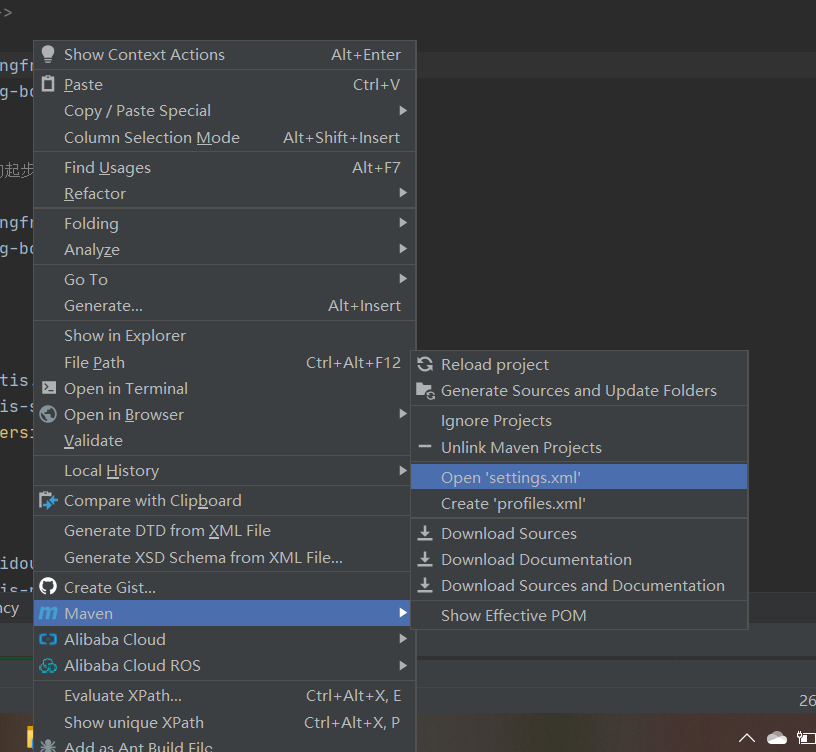Click the OneDrive cloud tray icon
816x752 pixels.
[x=776, y=738]
